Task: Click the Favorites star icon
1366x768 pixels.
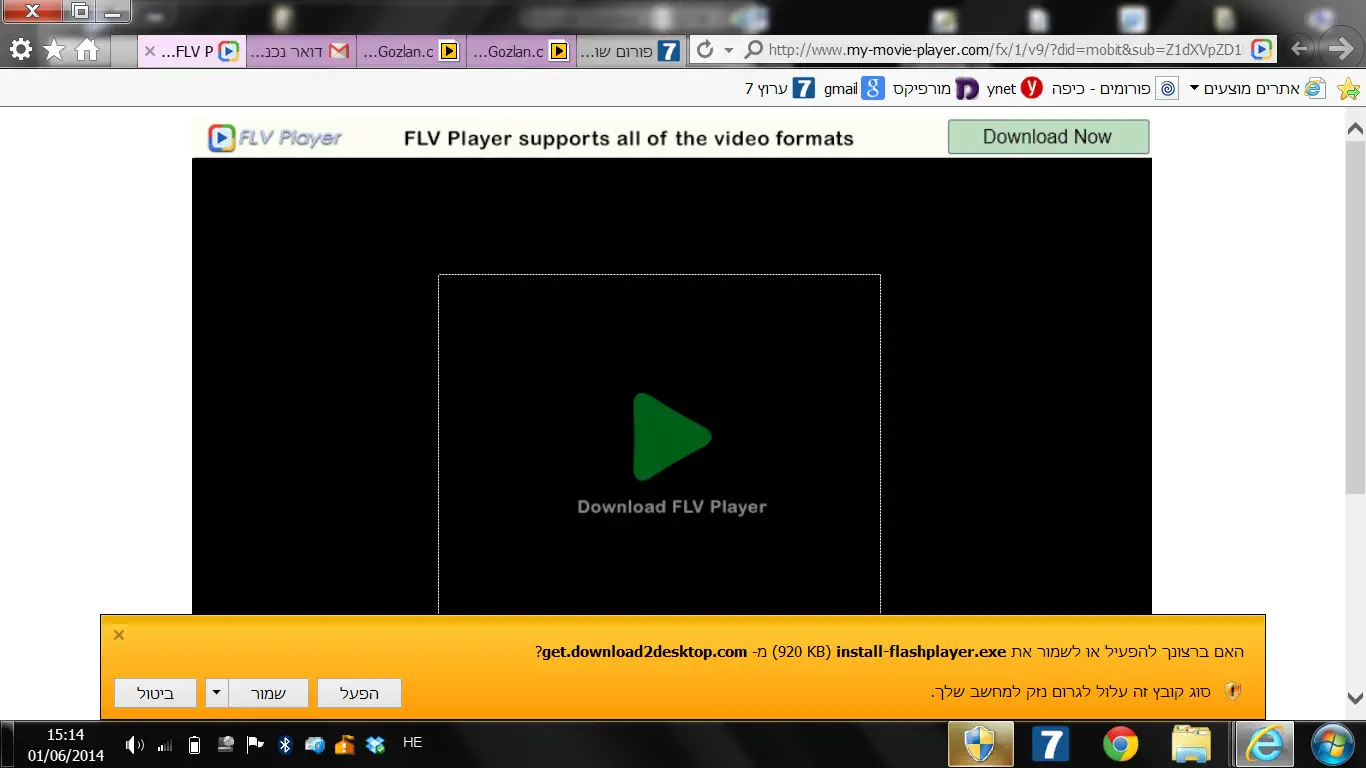Action: tap(54, 49)
